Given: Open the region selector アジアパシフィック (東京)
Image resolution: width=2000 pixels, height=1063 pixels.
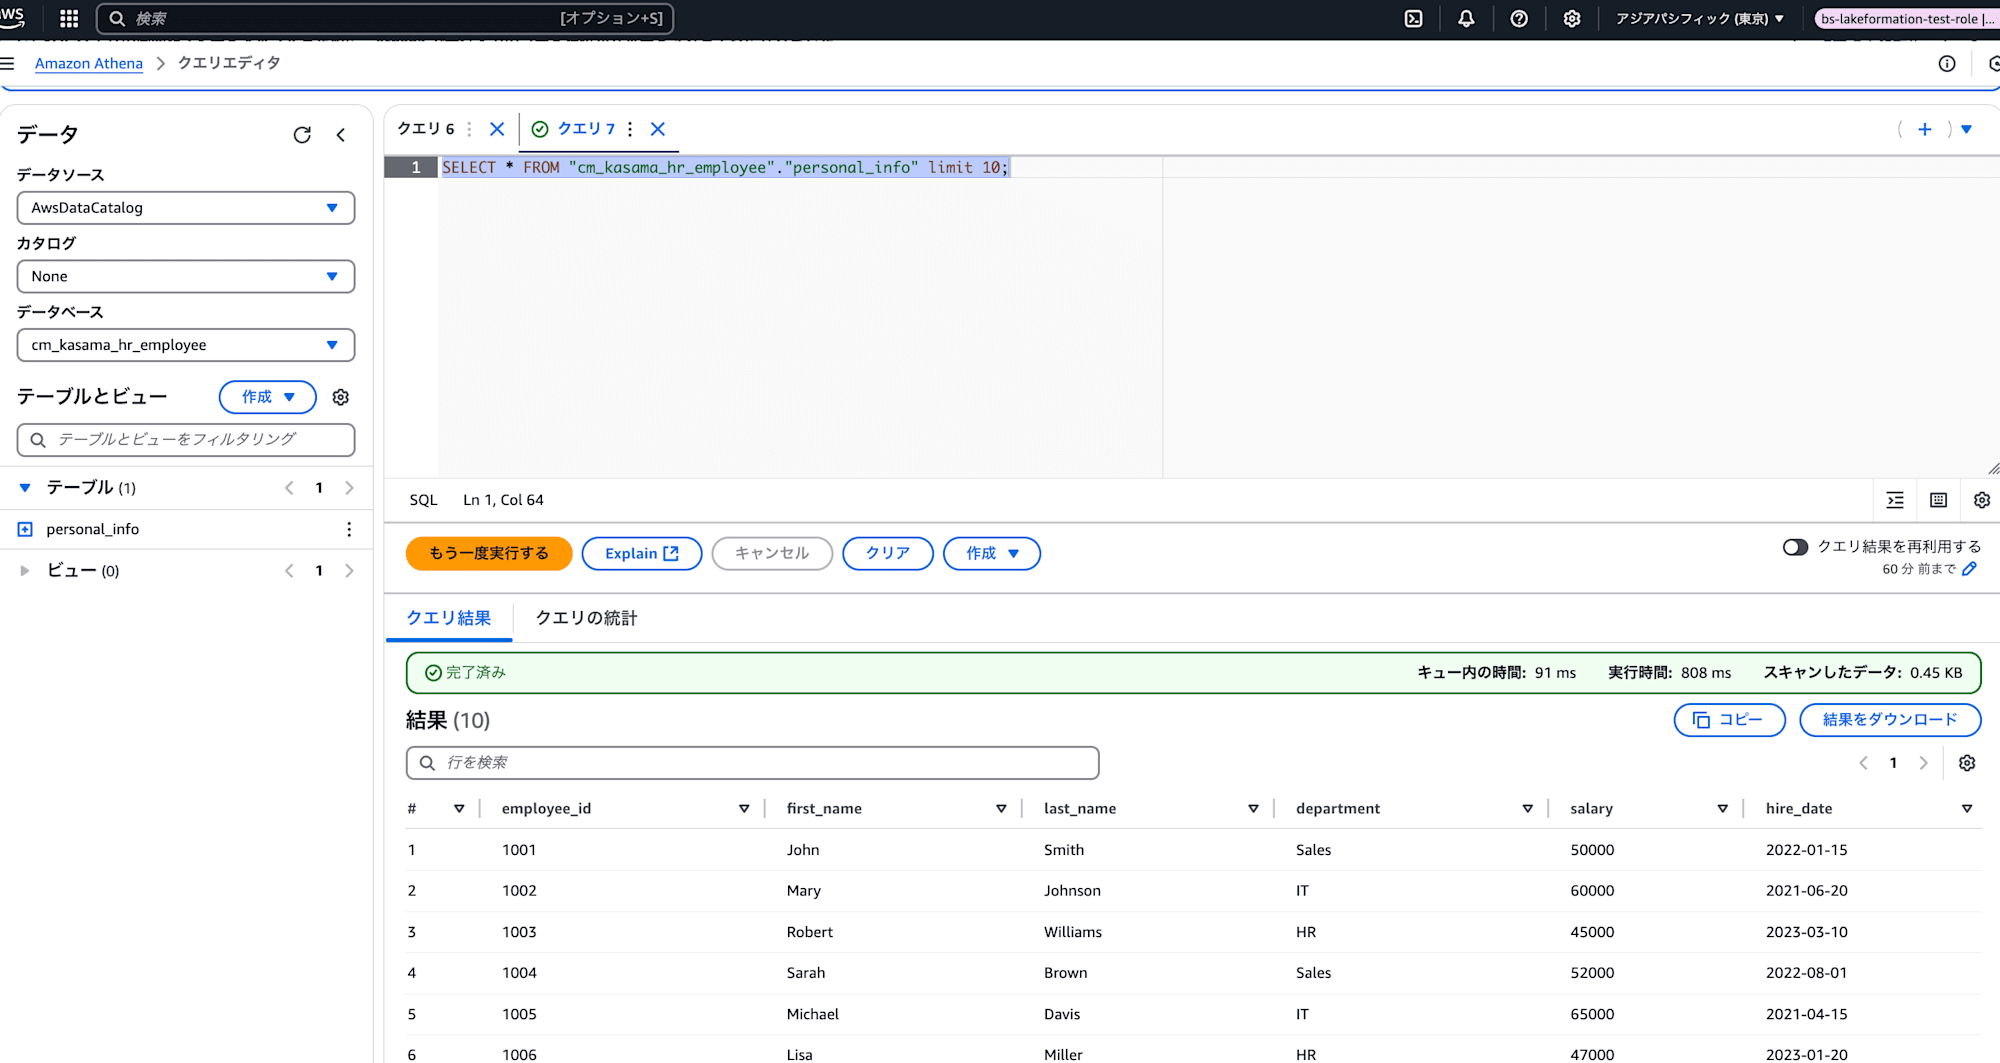Looking at the screenshot, I should (x=1700, y=18).
